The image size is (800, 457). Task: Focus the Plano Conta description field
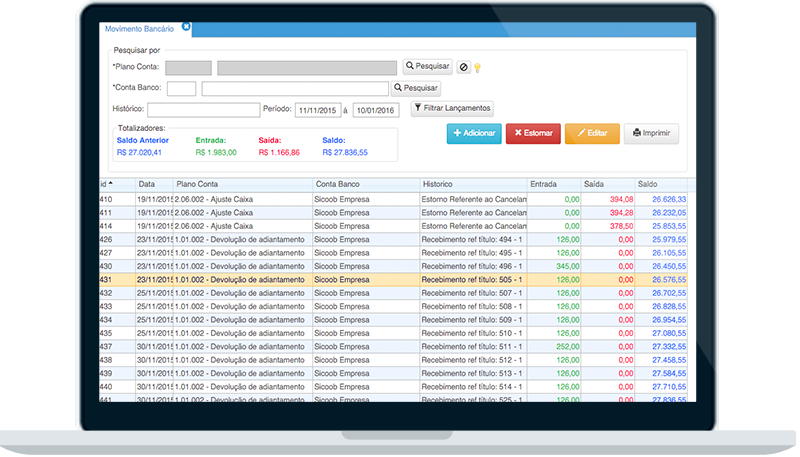click(307, 68)
